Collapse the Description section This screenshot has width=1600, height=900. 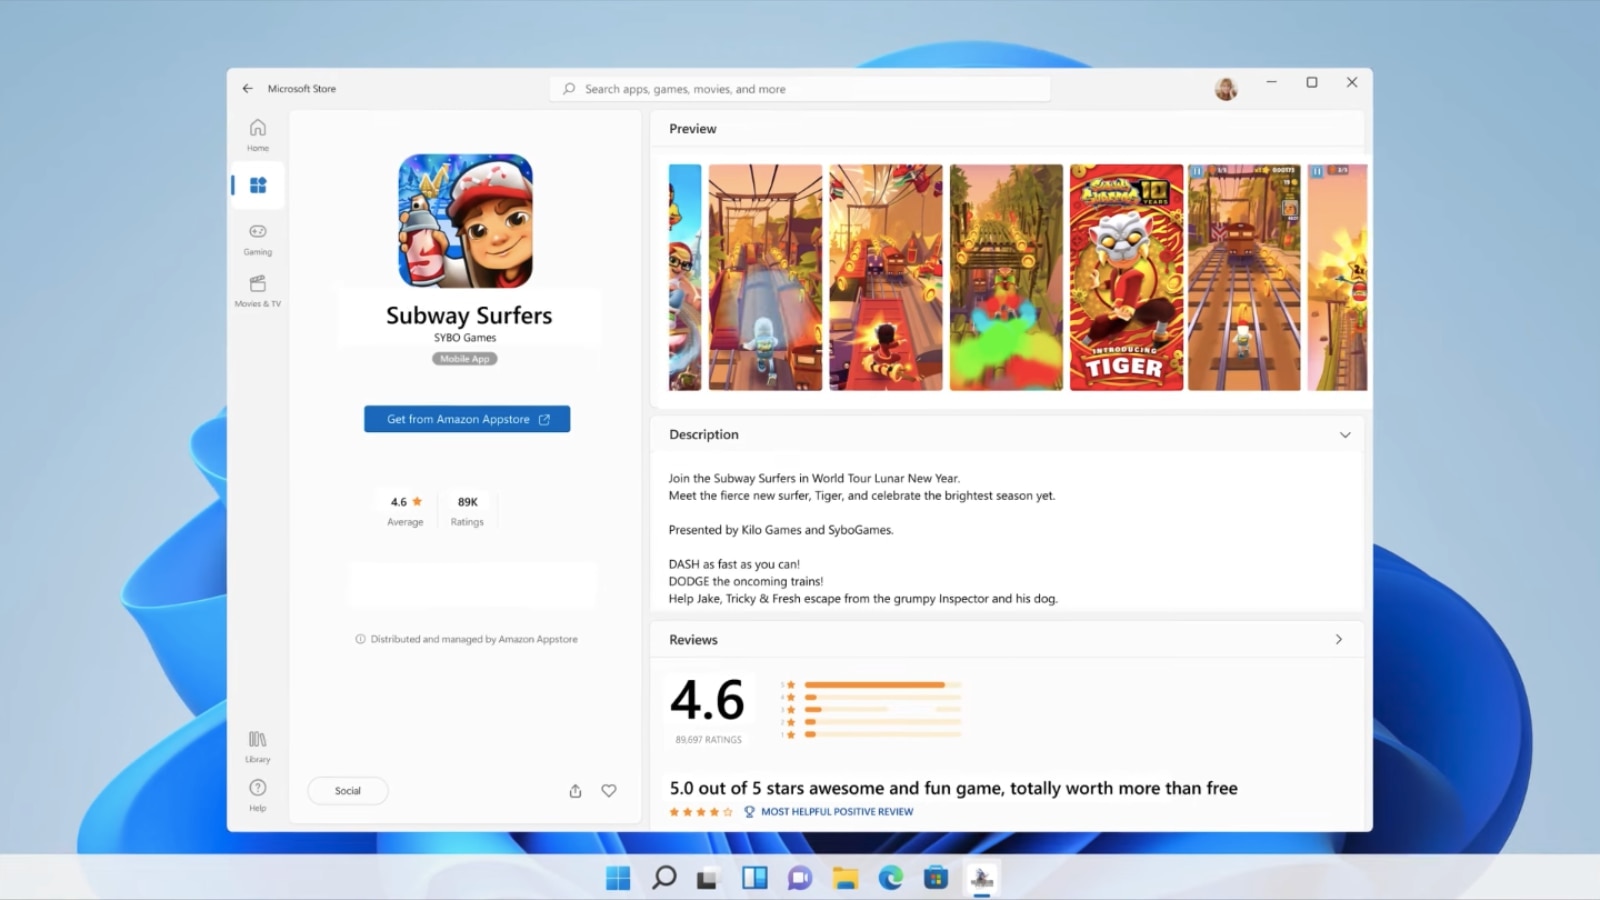1345,434
